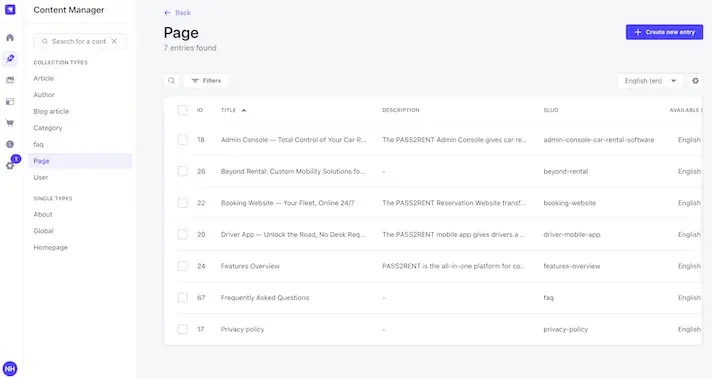Open Settings gear with notification badge
Screen dimensions: 712x379
click(10, 166)
